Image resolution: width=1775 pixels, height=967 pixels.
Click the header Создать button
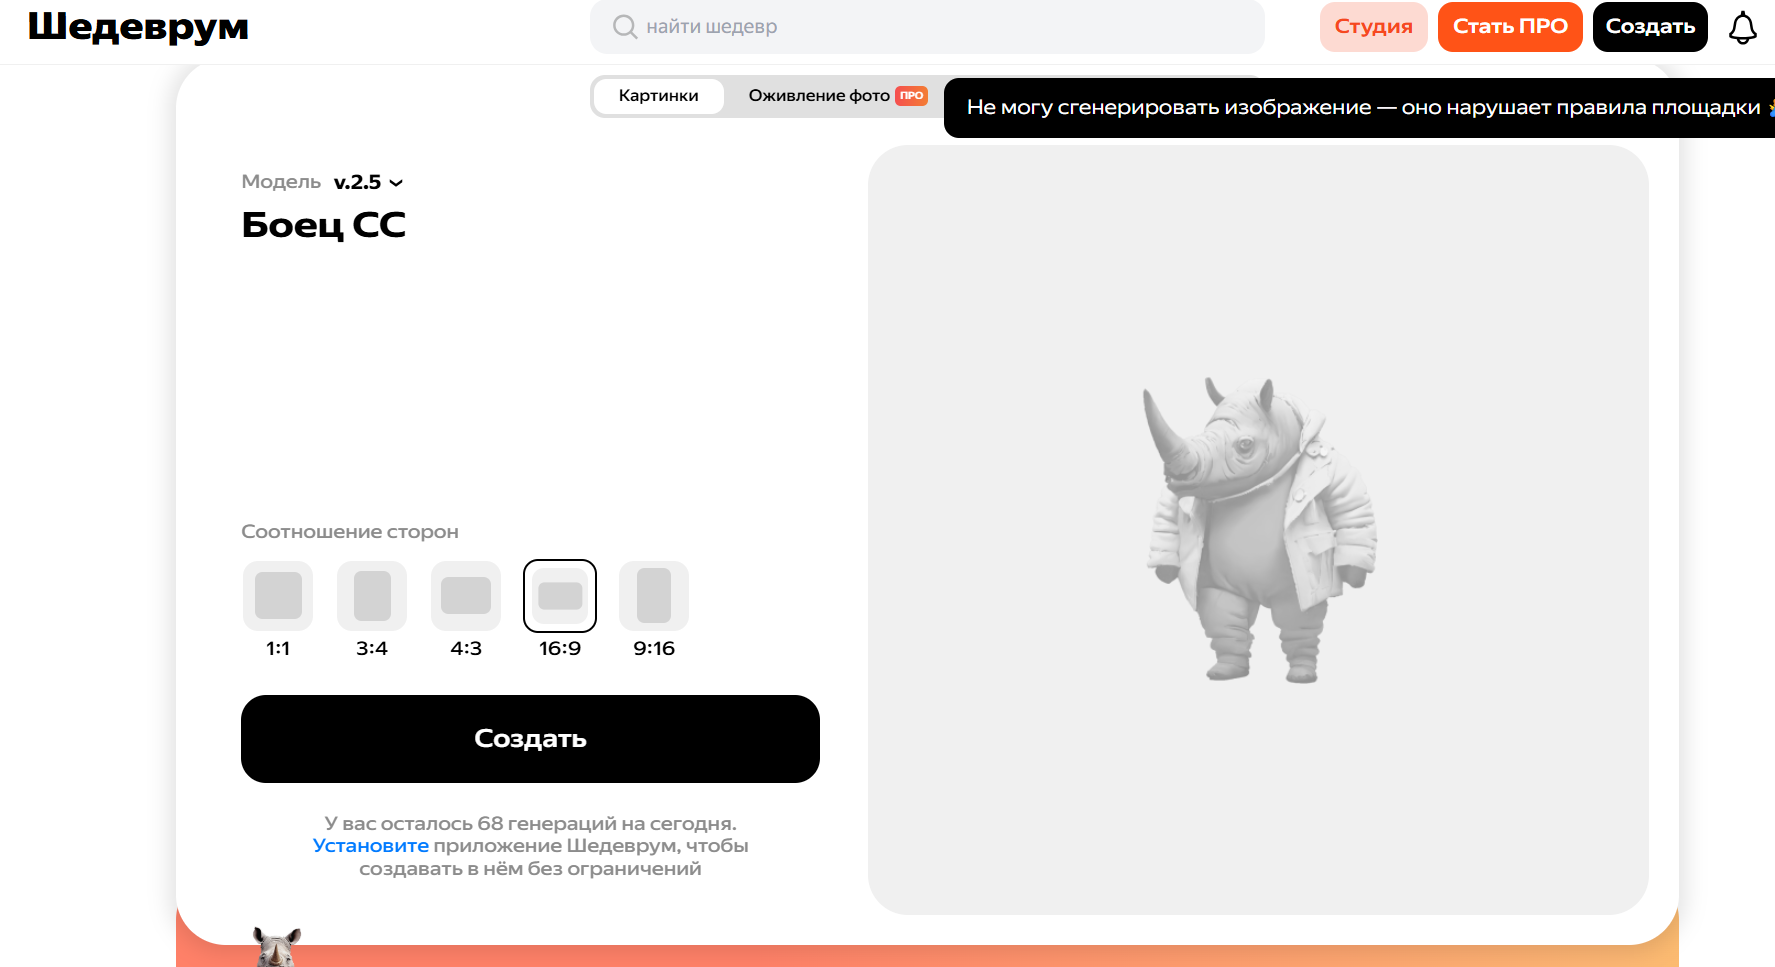point(1650,27)
